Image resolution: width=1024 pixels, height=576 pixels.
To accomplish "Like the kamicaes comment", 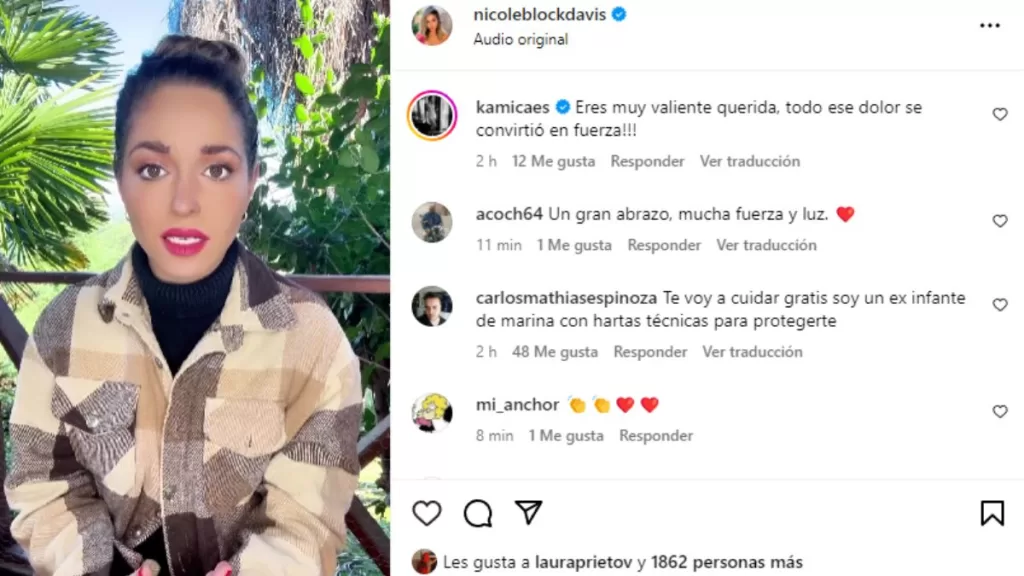I will (x=1000, y=114).
